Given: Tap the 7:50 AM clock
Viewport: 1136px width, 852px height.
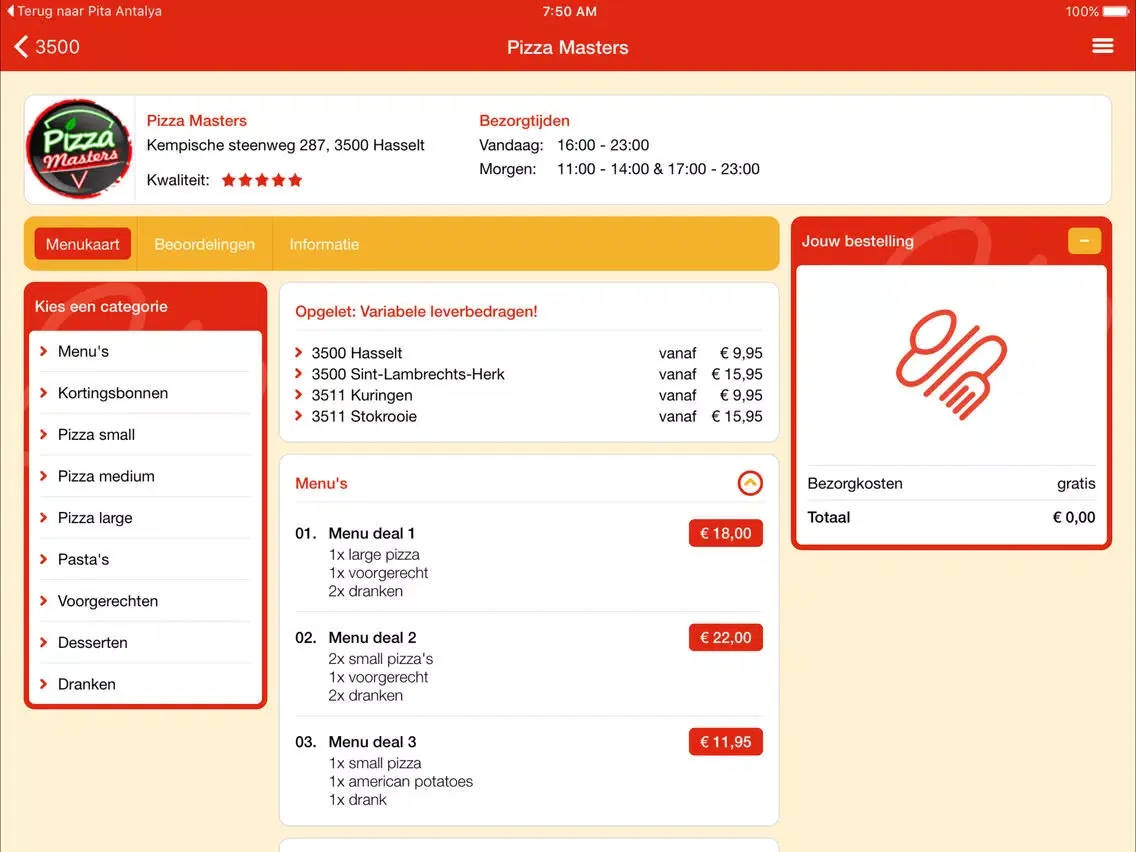Looking at the screenshot, I should (569, 11).
